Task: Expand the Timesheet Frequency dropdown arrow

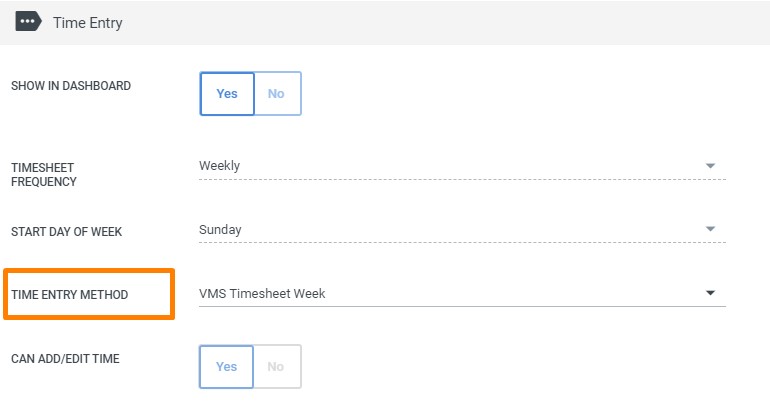Action: click(x=710, y=165)
